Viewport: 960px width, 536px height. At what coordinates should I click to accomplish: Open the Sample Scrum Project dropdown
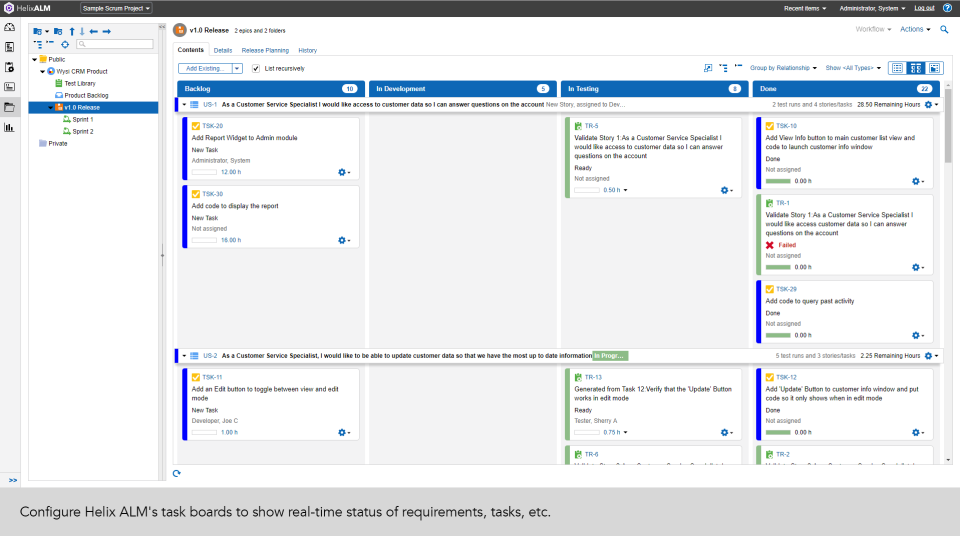pos(116,8)
